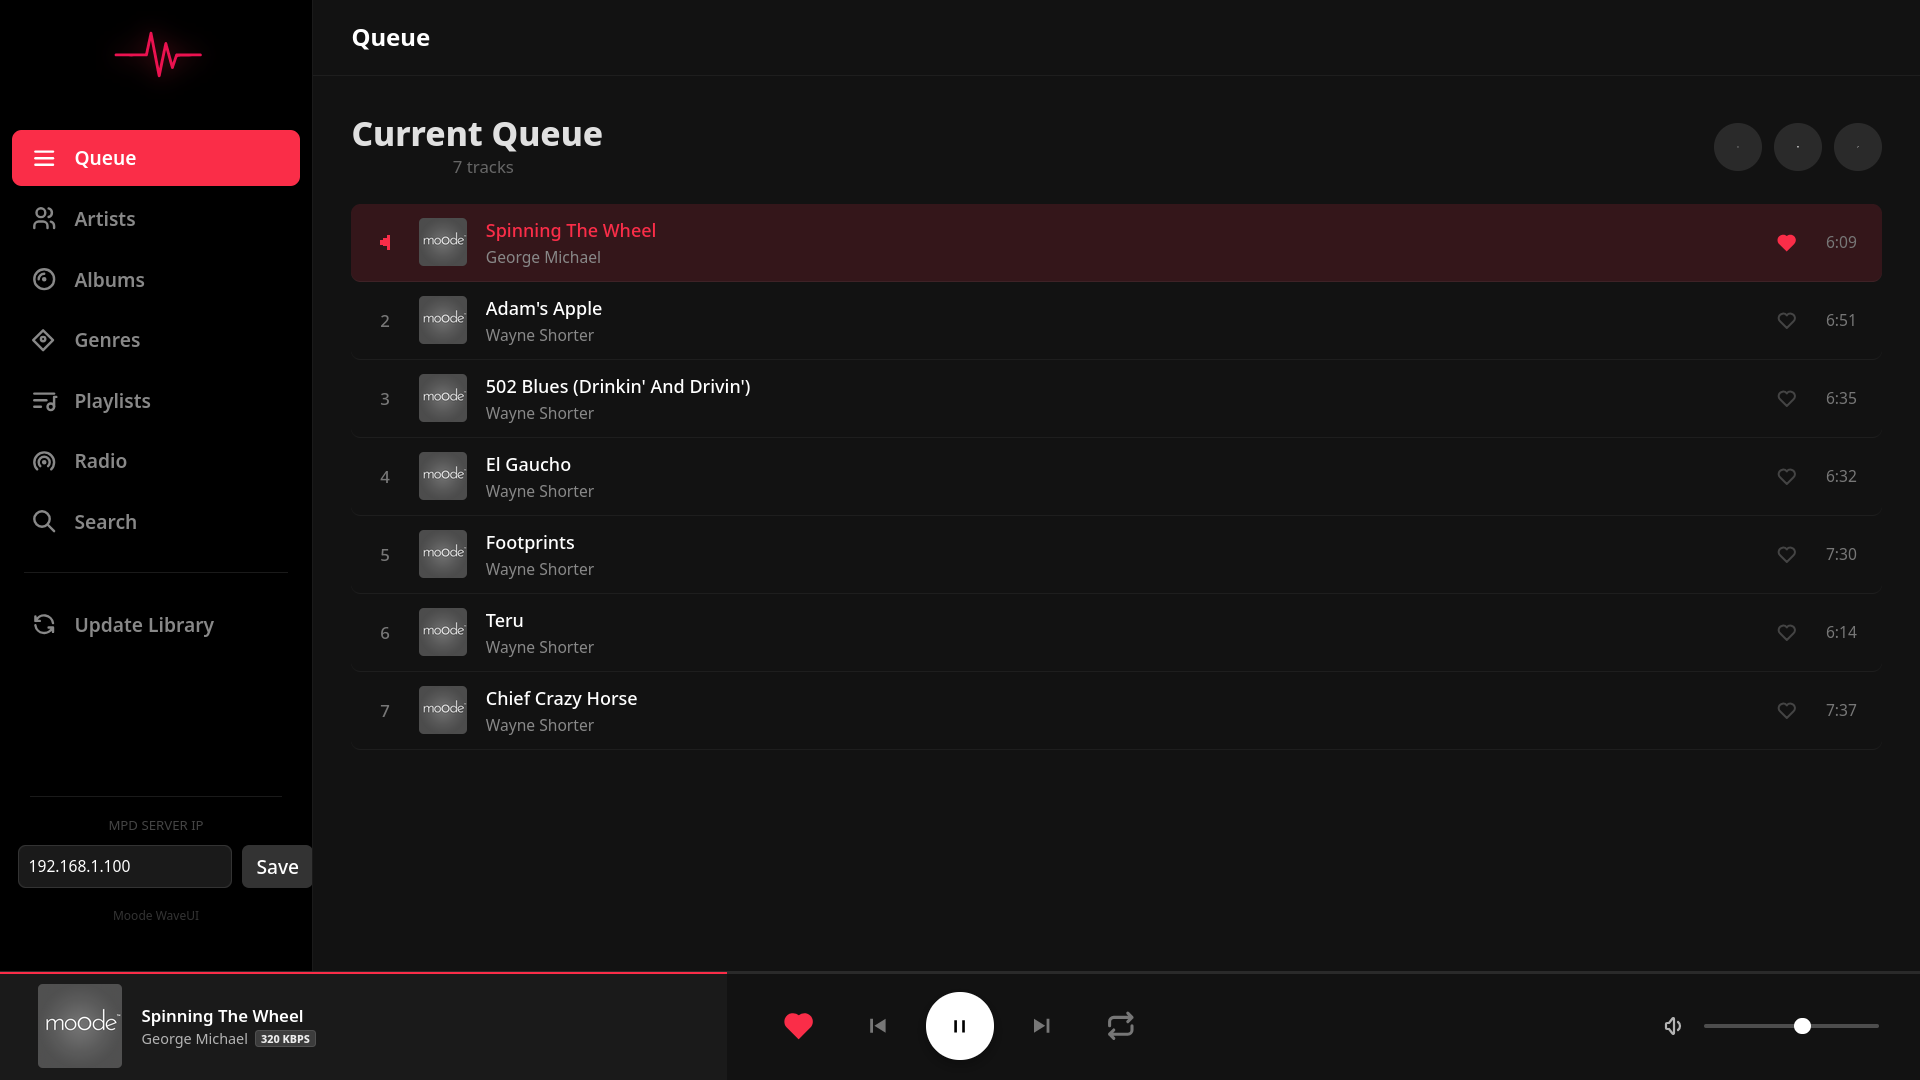Open Search from the sidebar
Screen dimensions: 1920x1080
pyautogui.click(x=105, y=522)
